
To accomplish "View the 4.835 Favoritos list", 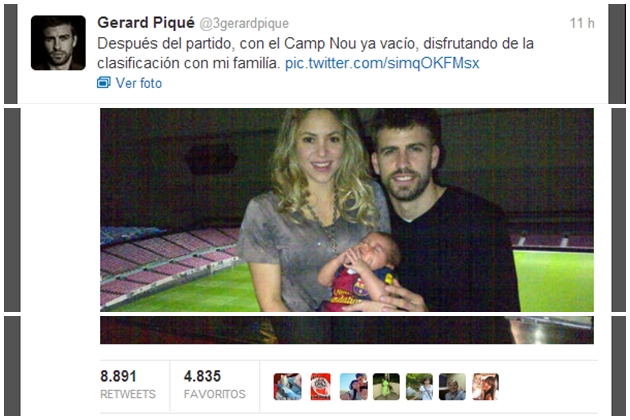I will pyautogui.click(x=215, y=385).
